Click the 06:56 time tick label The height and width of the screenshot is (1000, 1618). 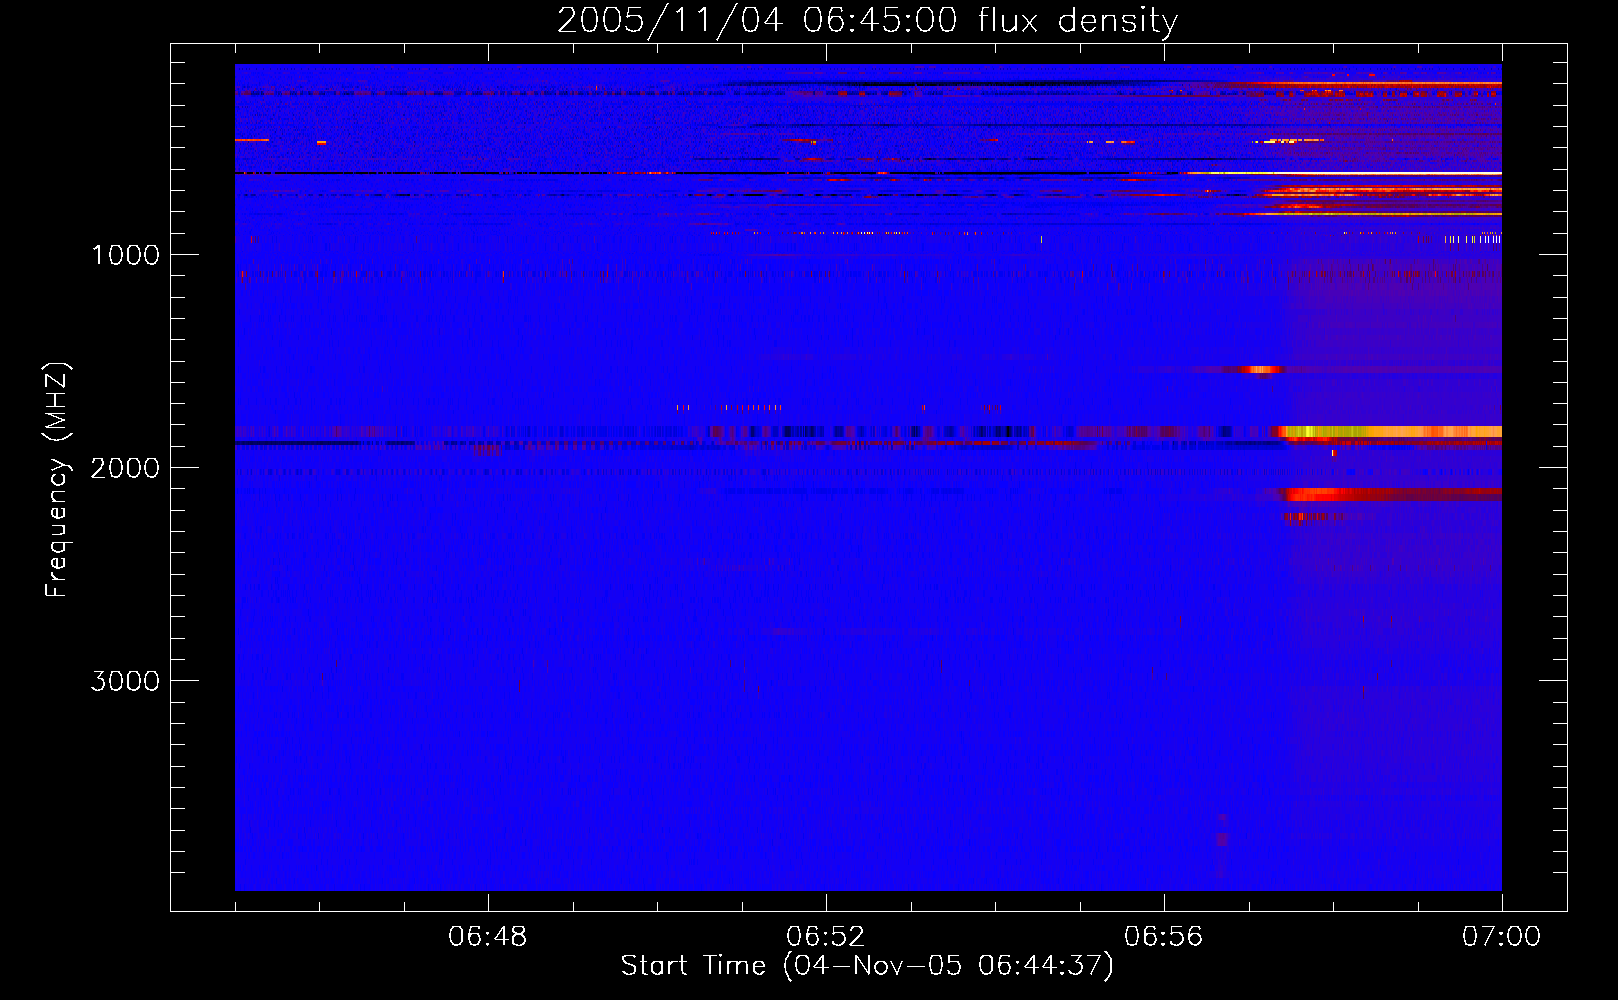coord(1164,937)
